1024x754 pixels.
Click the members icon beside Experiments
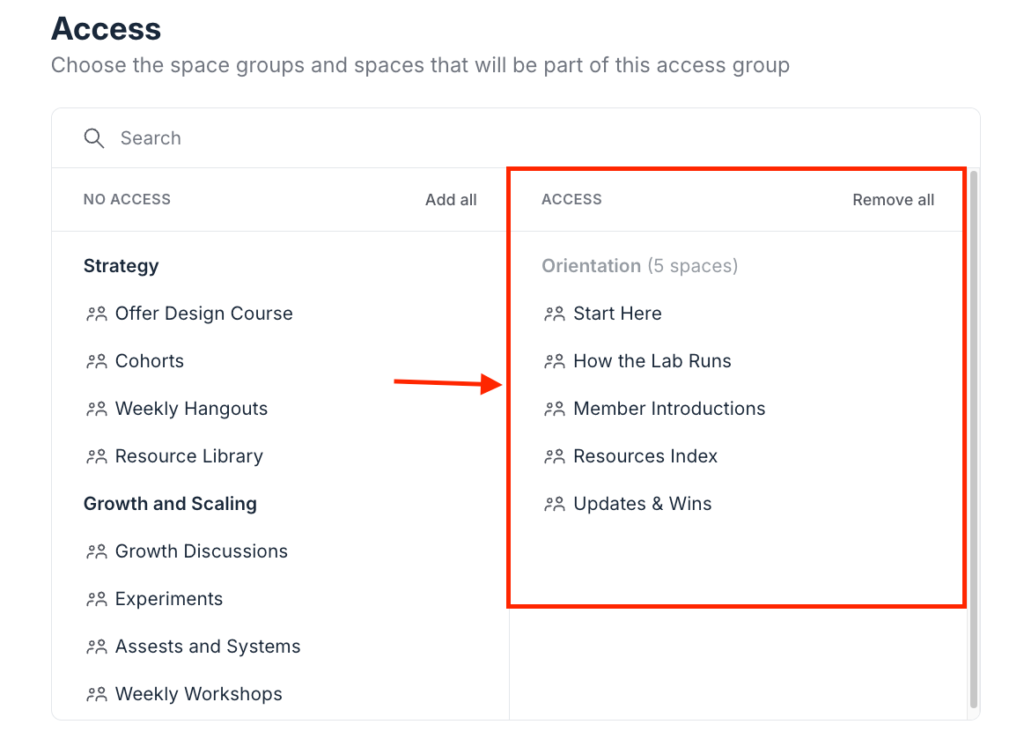(96, 600)
